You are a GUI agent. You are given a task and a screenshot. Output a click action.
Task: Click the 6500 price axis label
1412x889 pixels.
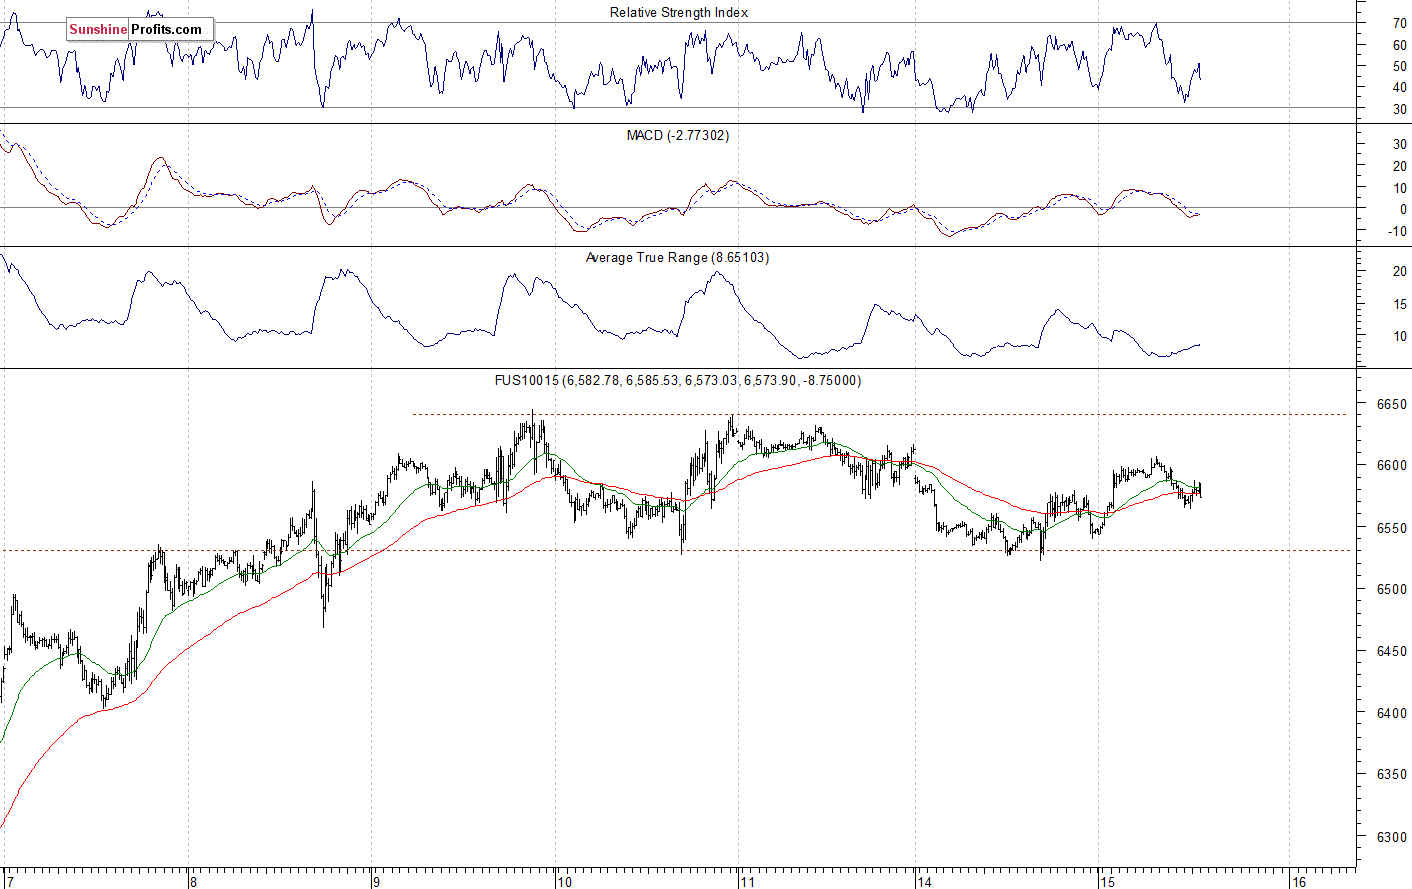pos(1391,589)
